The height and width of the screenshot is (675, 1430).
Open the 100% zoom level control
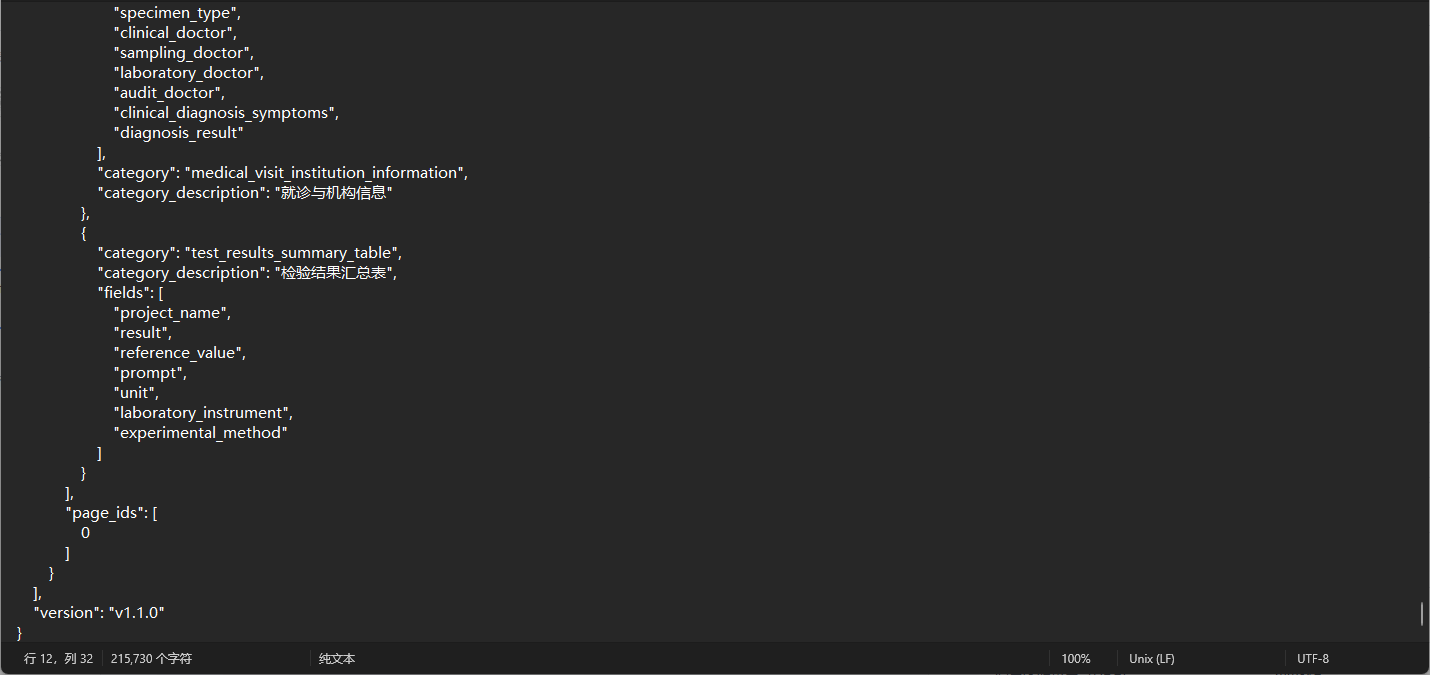pos(1076,659)
